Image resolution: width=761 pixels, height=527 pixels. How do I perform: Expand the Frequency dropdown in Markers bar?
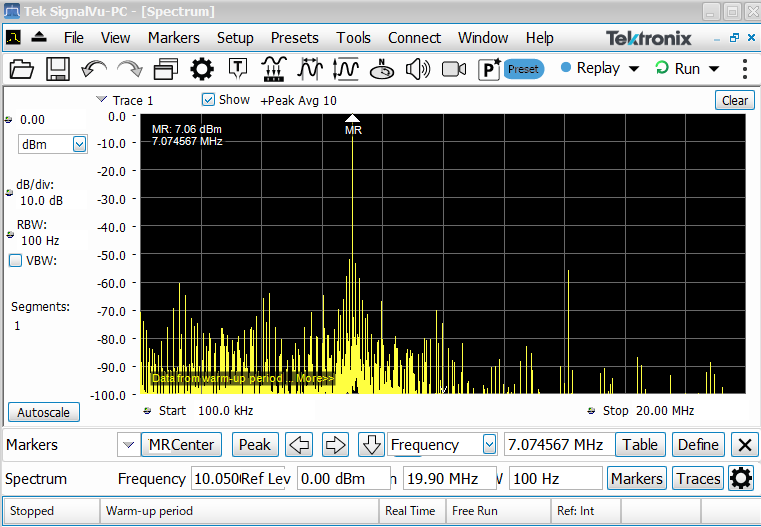pyautogui.click(x=489, y=445)
